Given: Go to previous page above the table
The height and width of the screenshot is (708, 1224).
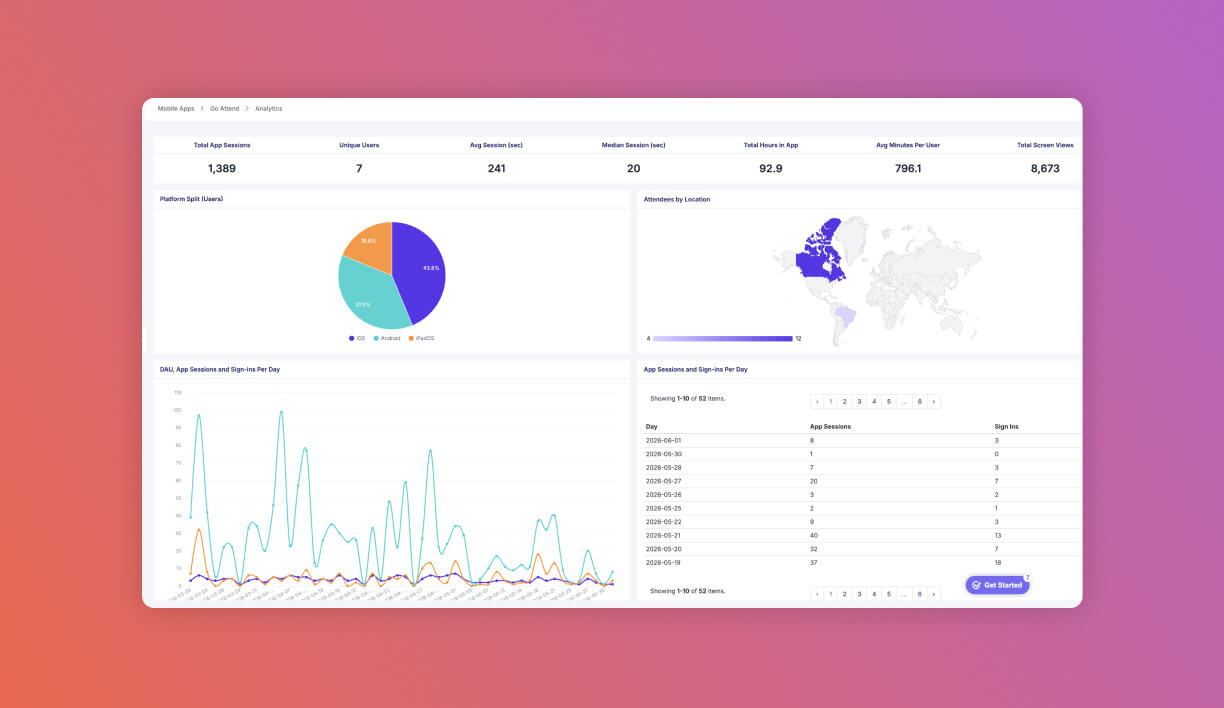Looking at the screenshot, I should tap(817, 402).
